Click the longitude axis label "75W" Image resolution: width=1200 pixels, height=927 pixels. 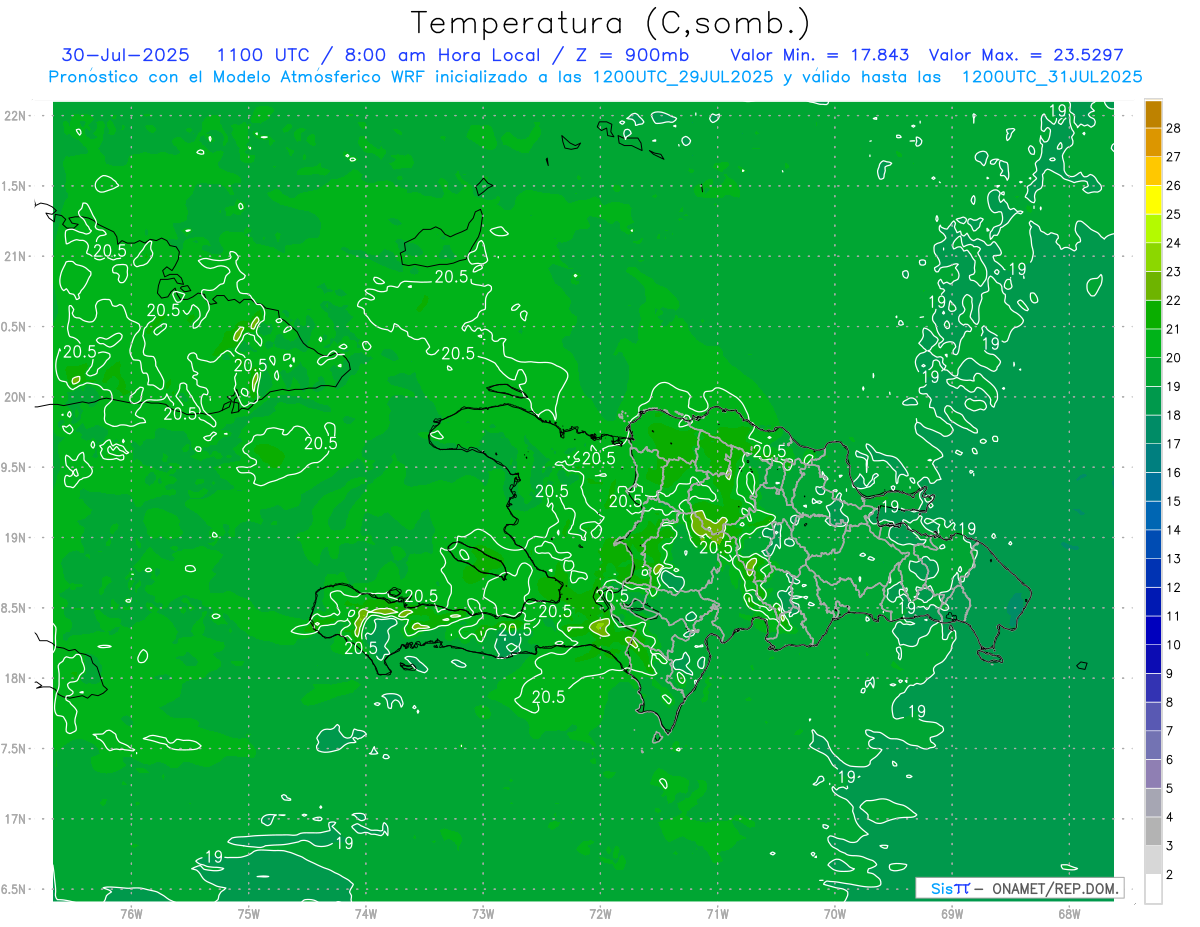[x=248, y=913]
